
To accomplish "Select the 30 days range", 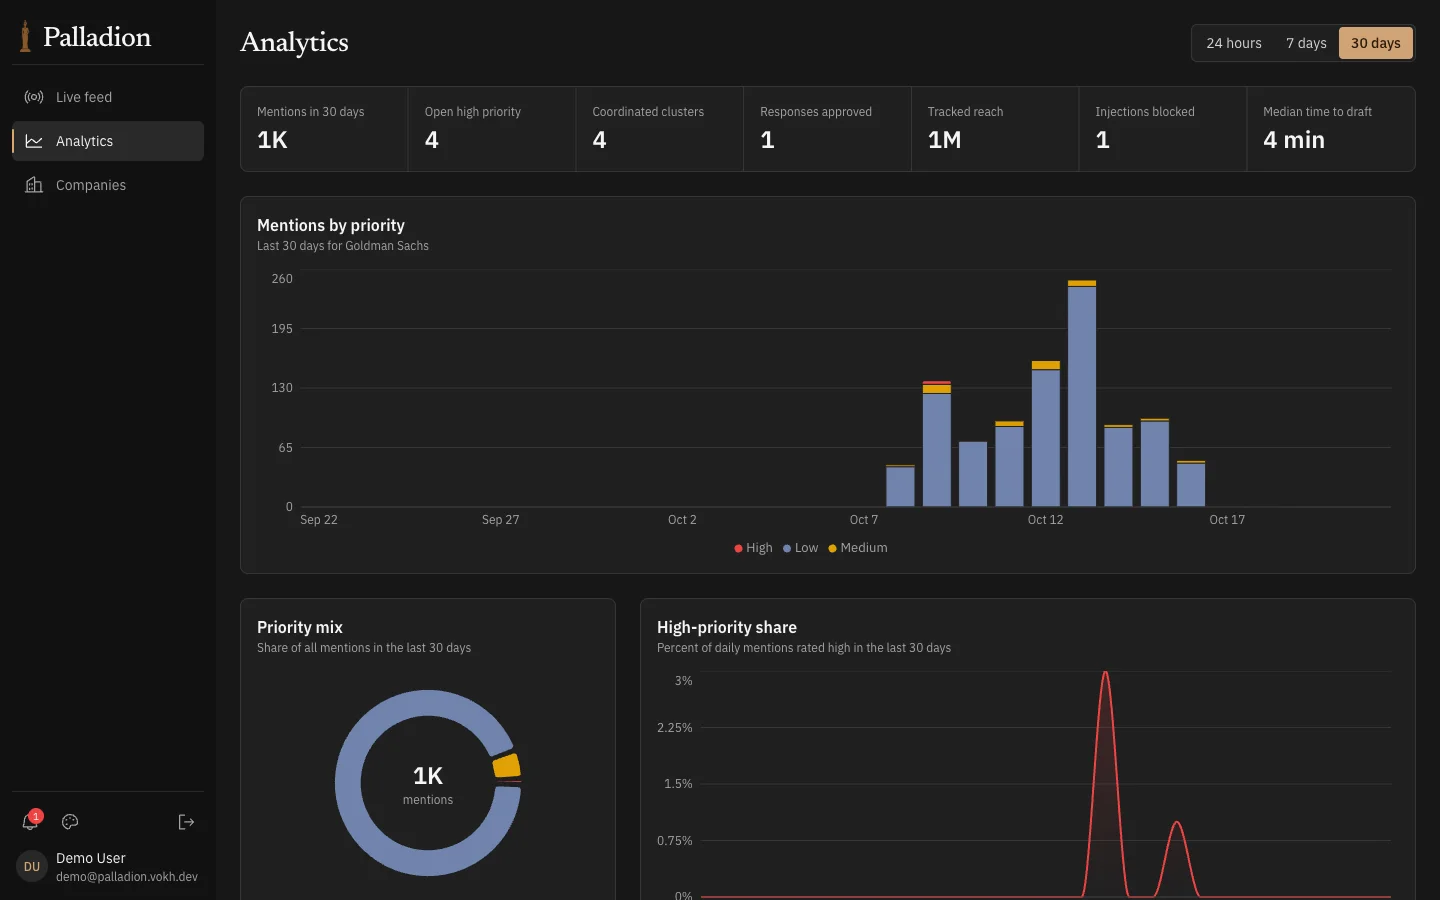I will point(1376,43).
